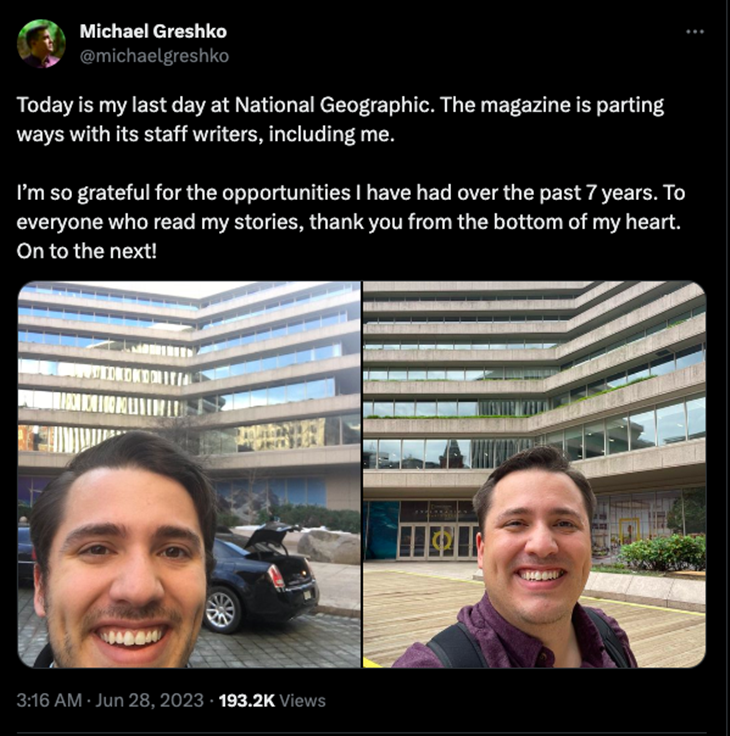The width and height of the screenshot is (730, 736).
Task: Click the boulder beside the car in left photo
Action: pyautogui.click(x=330, y=547)
